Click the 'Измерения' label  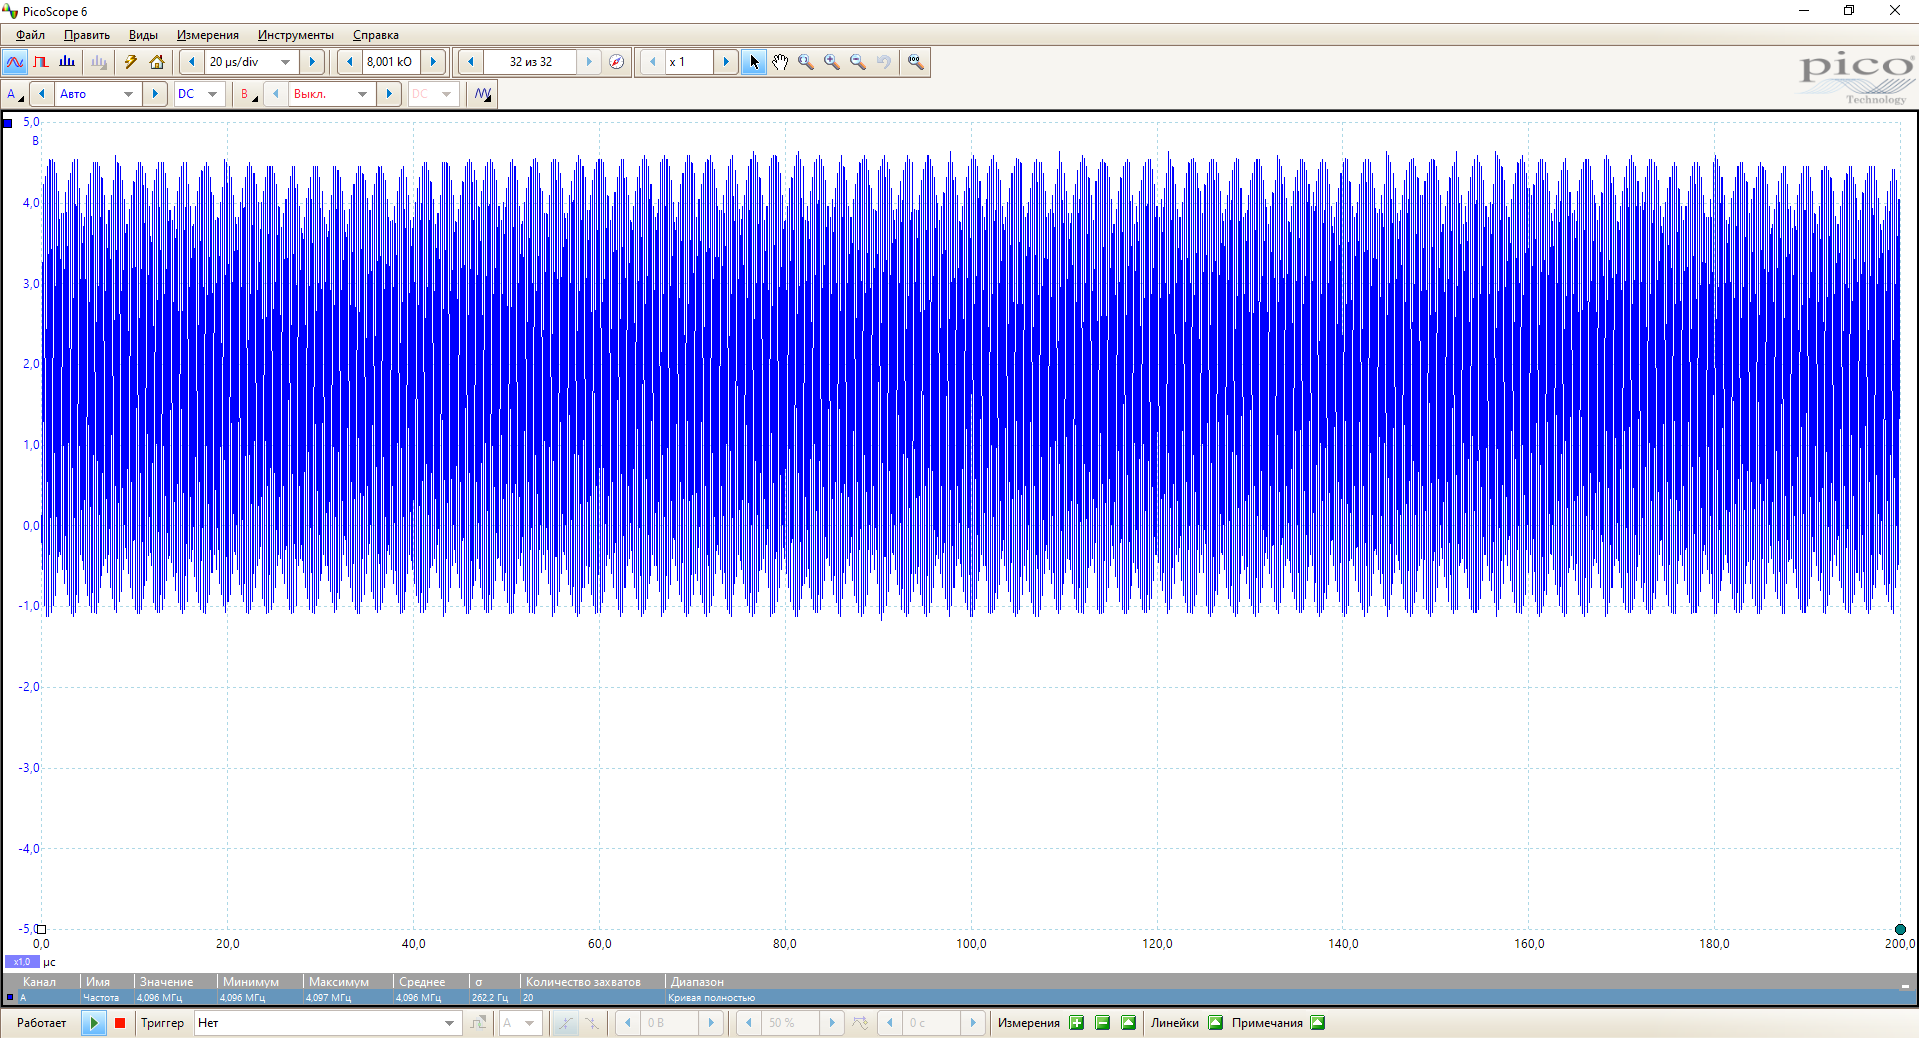click(1029, 1023)
